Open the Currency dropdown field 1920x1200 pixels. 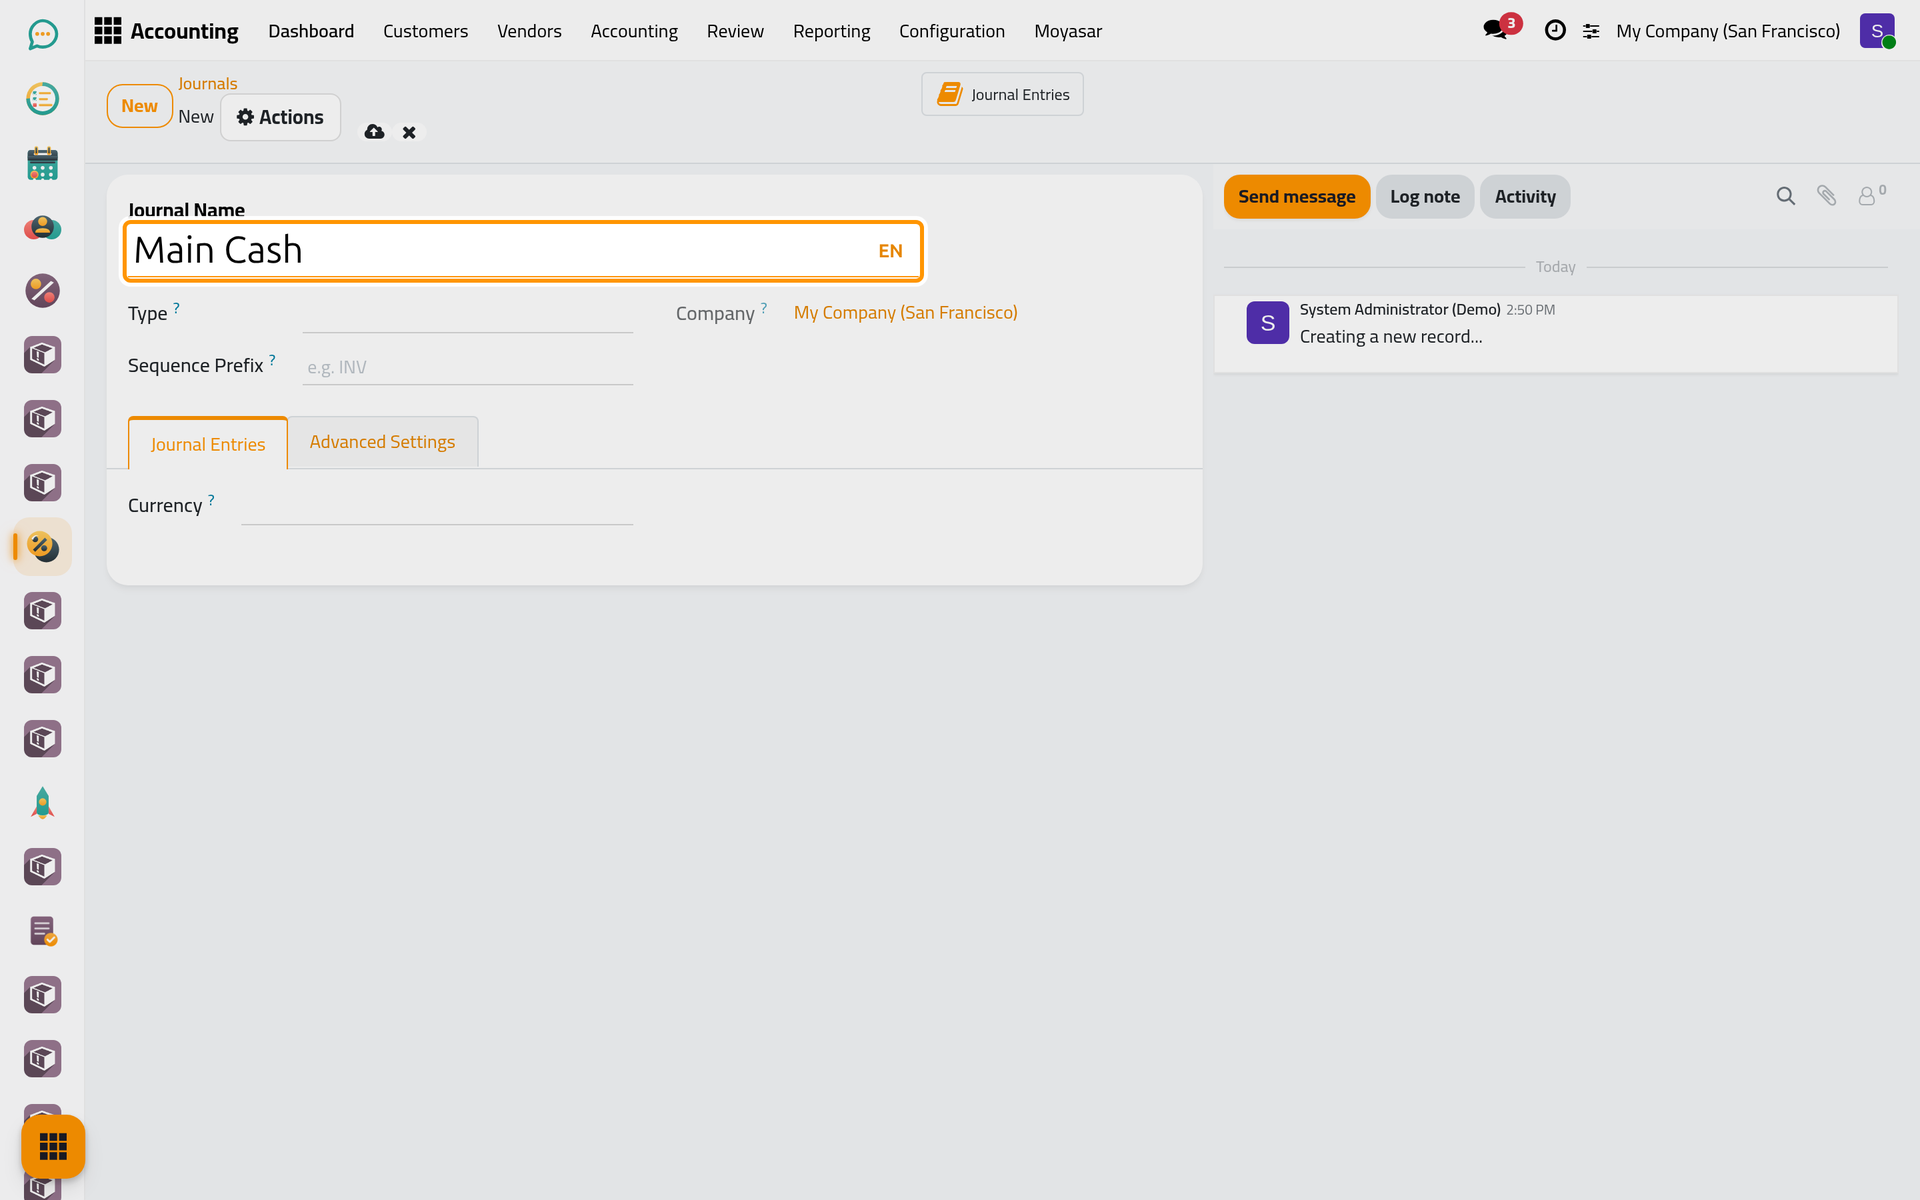(437, 506)
